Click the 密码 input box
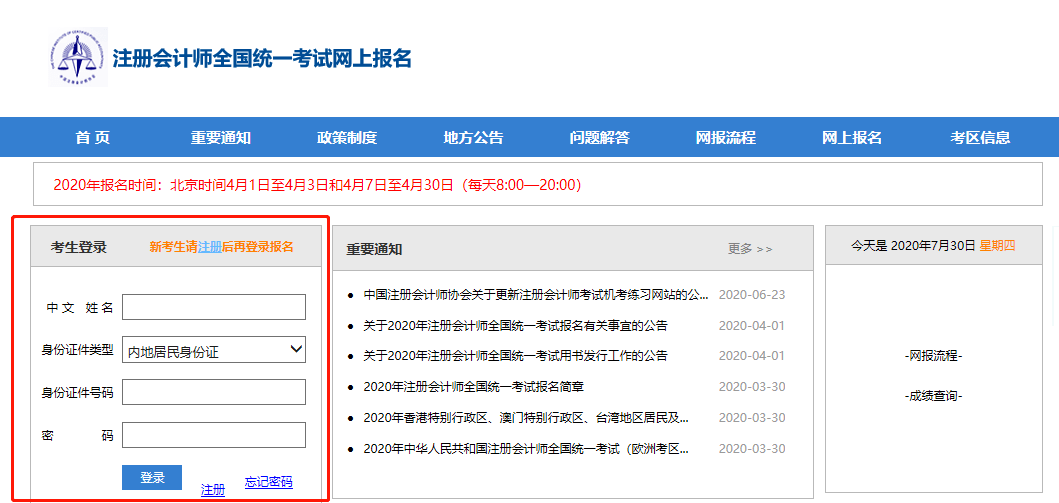The height and width of the screenshot is (503, 1059). tap(214, 435)
